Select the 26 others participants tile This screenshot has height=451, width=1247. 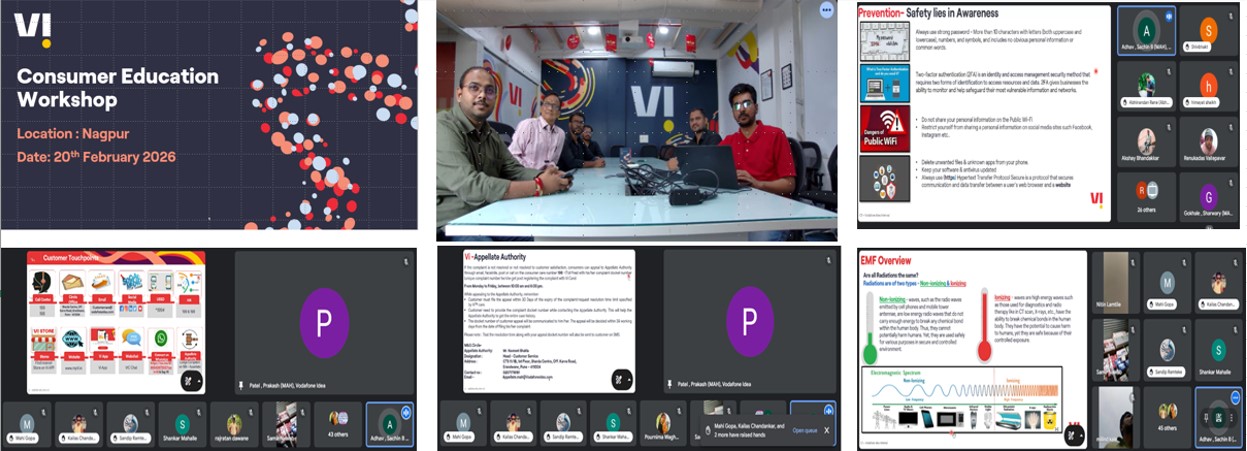tap(1146, 194)
